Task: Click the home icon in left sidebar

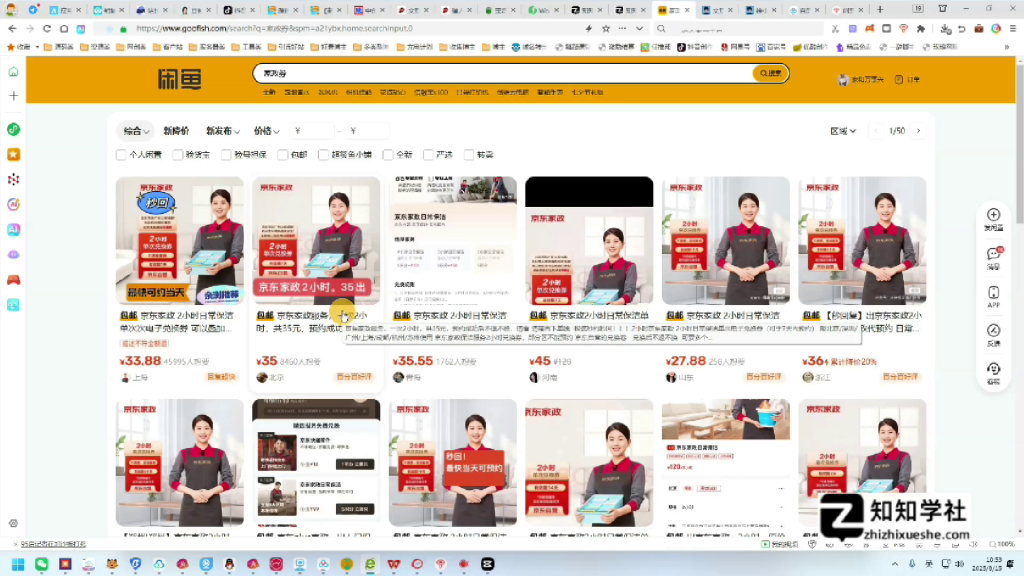Action: tap(13, 72)
